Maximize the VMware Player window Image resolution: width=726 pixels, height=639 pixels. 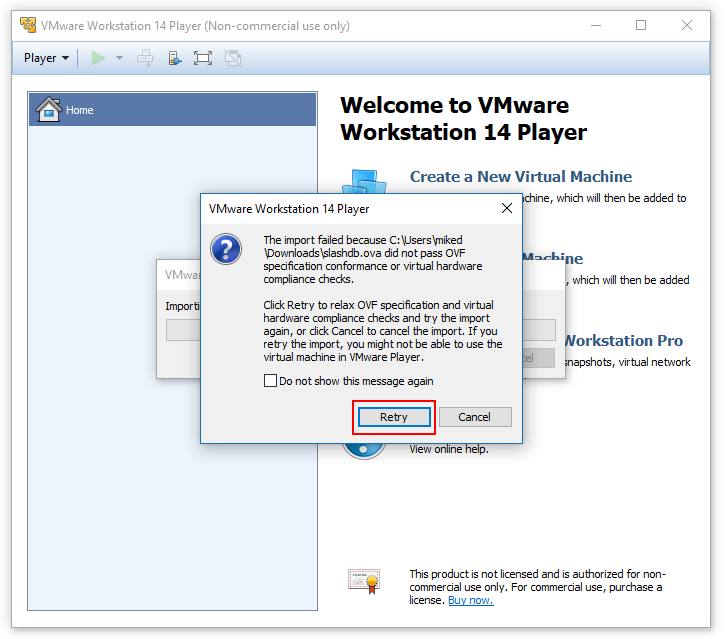(x=641, y=25)
